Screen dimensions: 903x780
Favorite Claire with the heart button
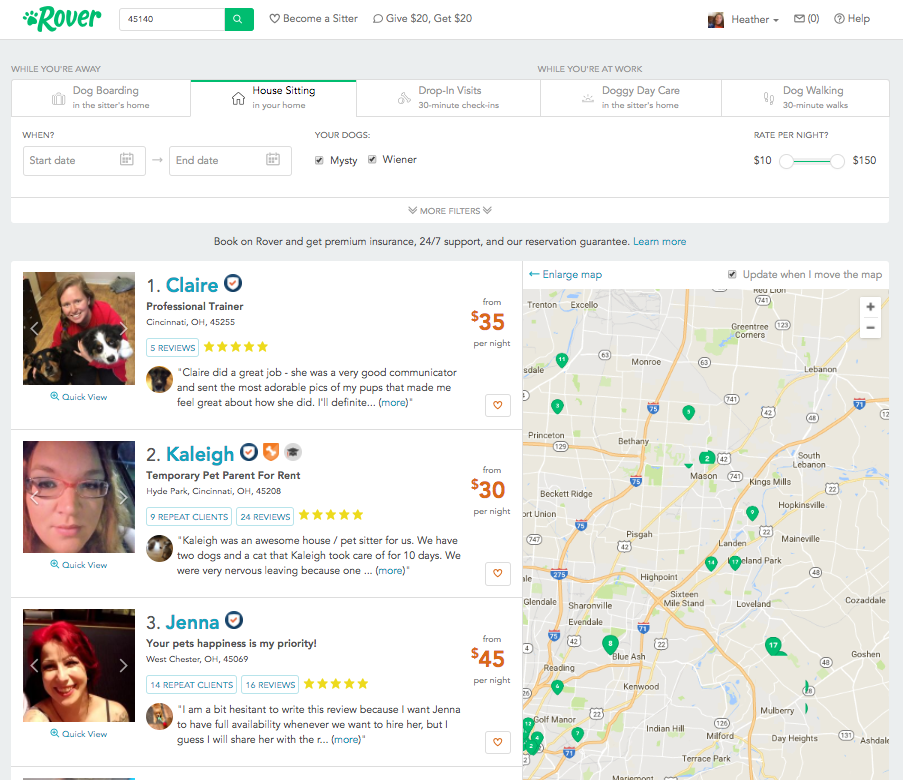pos(498,405)
